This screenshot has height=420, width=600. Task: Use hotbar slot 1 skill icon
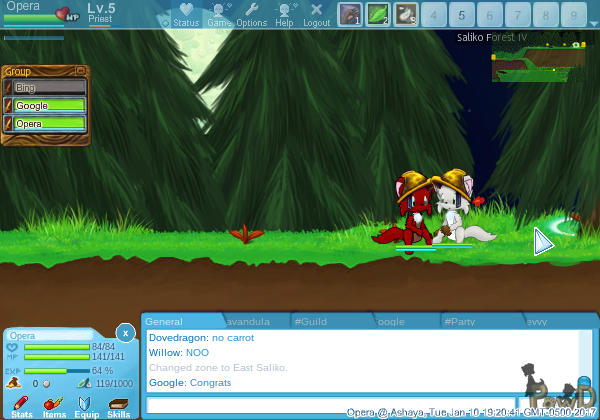[x=350, y=15]
